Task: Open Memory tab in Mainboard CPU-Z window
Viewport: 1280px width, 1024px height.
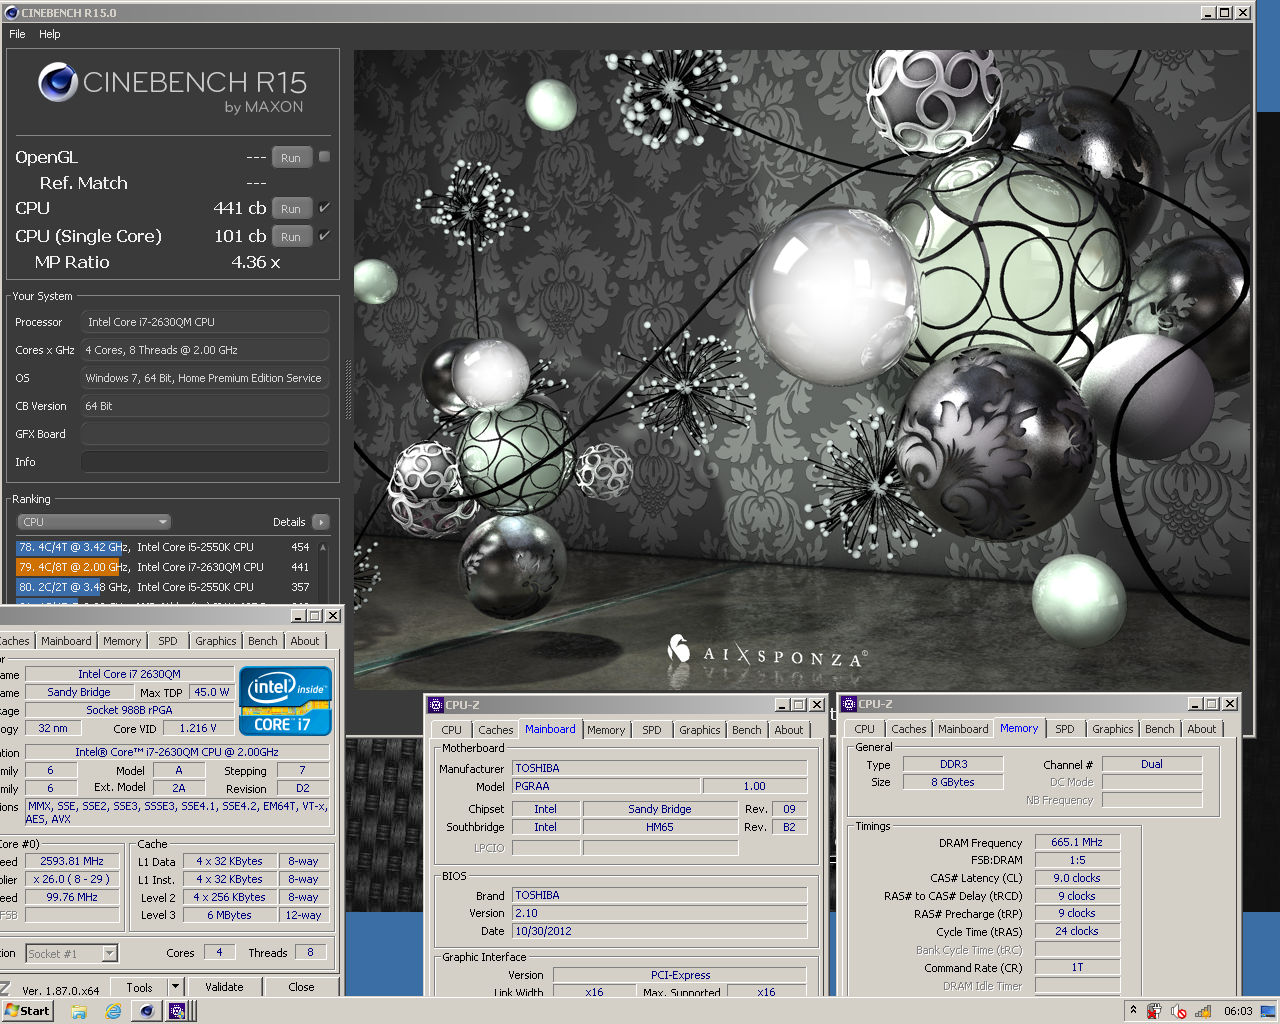Action: [x=606, y=730]
